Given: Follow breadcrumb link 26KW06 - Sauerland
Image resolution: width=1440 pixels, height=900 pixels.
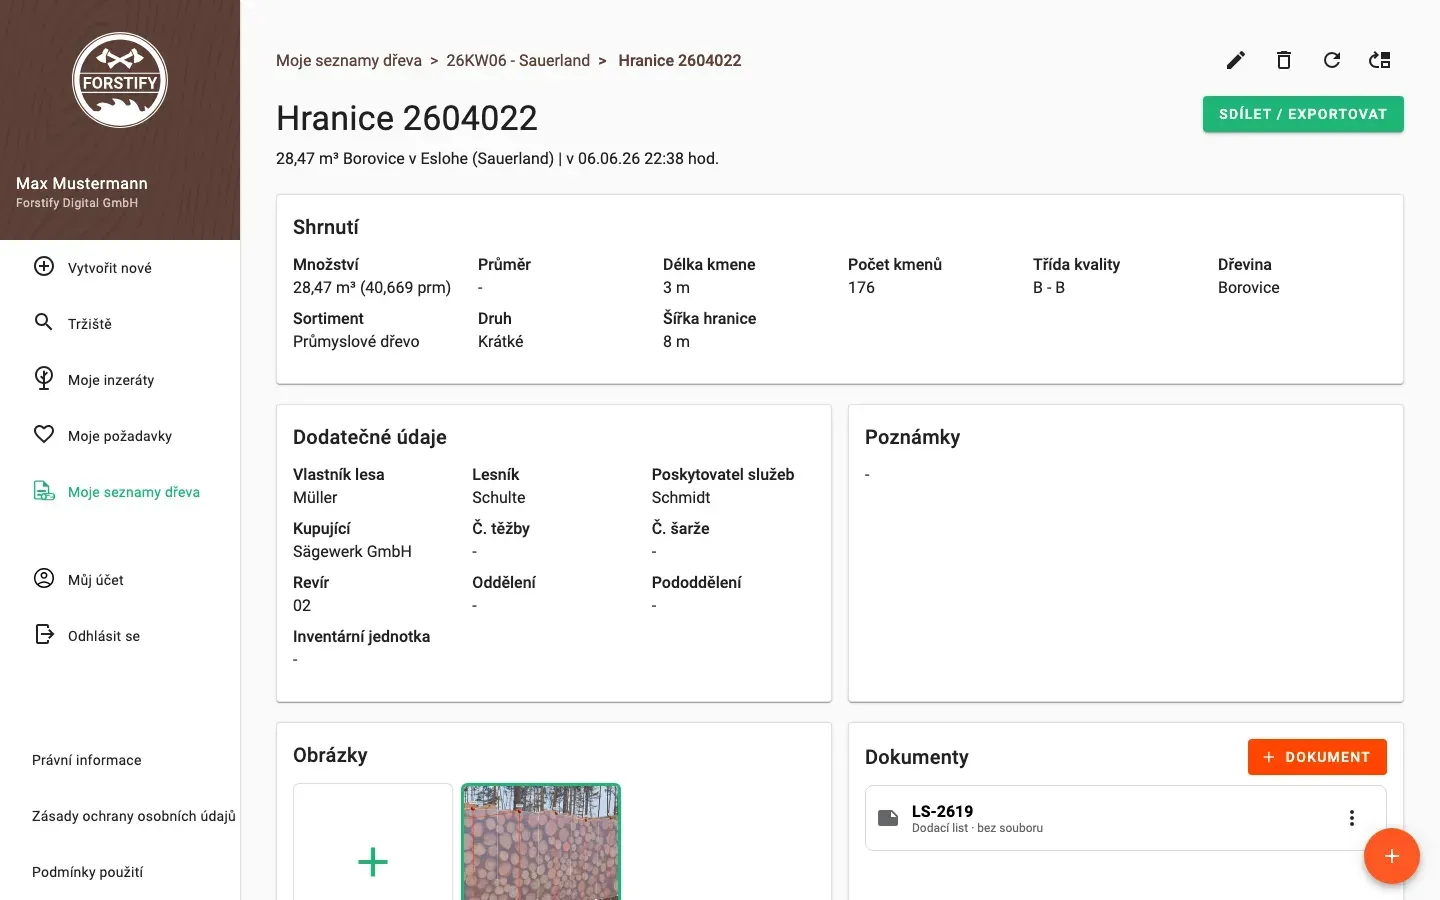Looking at the screenshot, I should tap(518, 60).
